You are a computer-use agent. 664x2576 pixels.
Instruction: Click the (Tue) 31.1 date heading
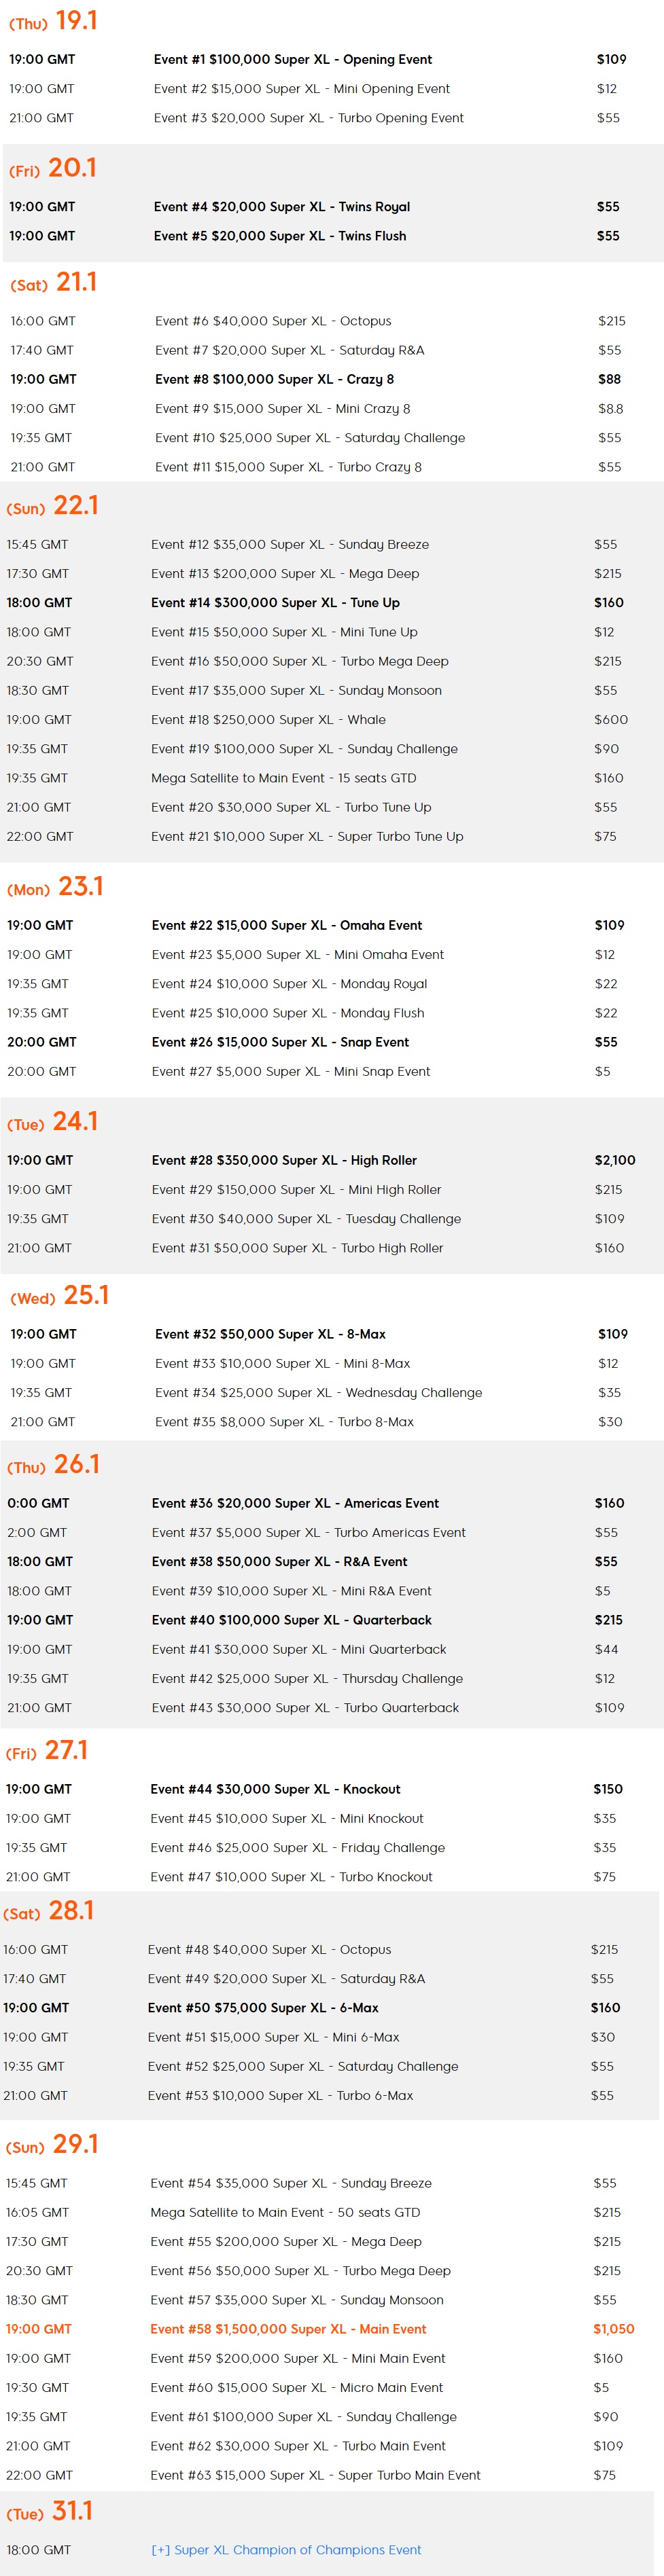(x=49, y=2511)
